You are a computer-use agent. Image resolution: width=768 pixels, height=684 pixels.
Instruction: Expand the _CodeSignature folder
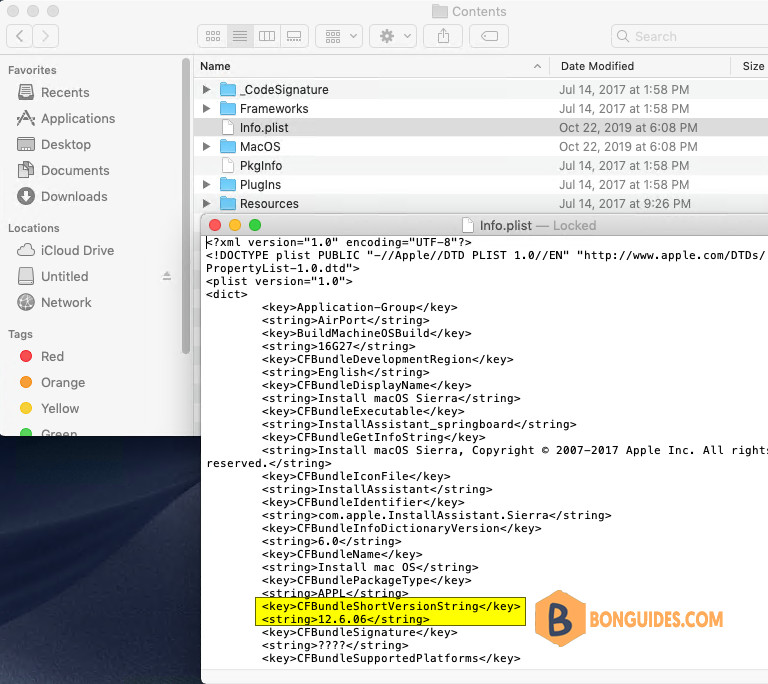(x=206, y=89)
